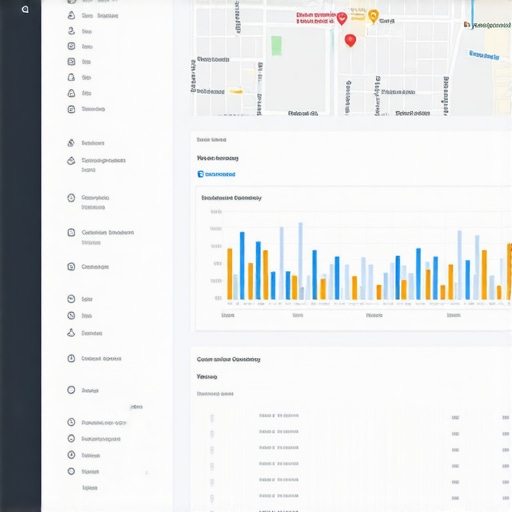The height and width of the screenshot is (512, 512).
Task: Click the small blue icon beside the blue link
Action: (x=200, y=174)
